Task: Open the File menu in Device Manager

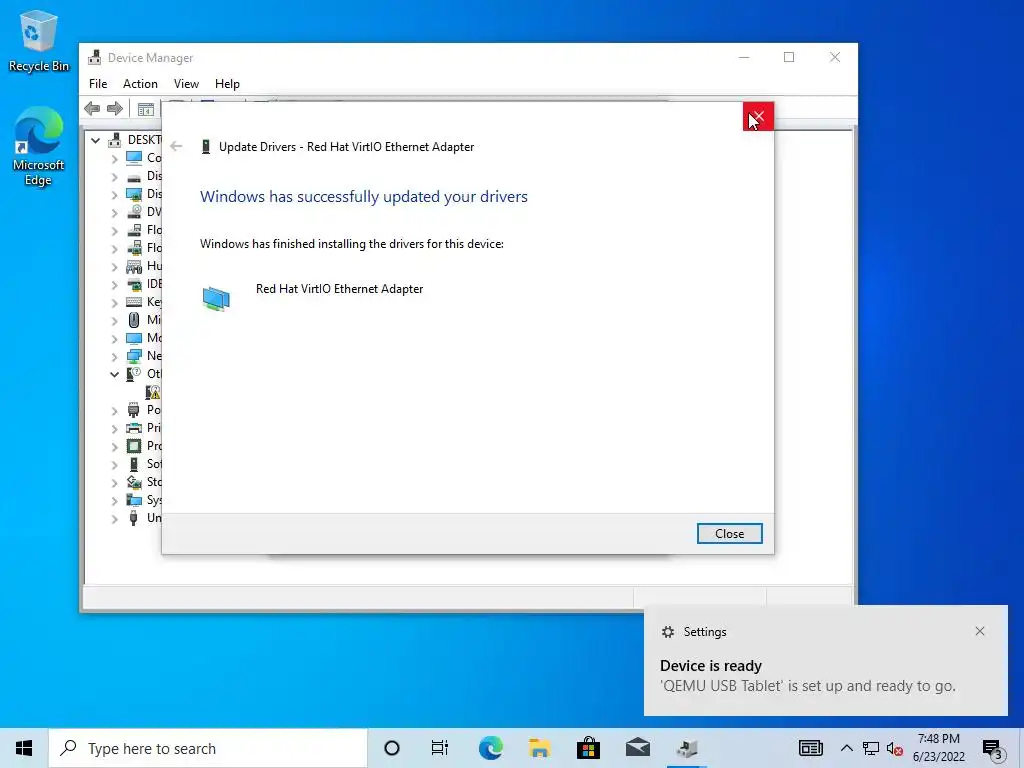Action: click(x=98, y=84)
